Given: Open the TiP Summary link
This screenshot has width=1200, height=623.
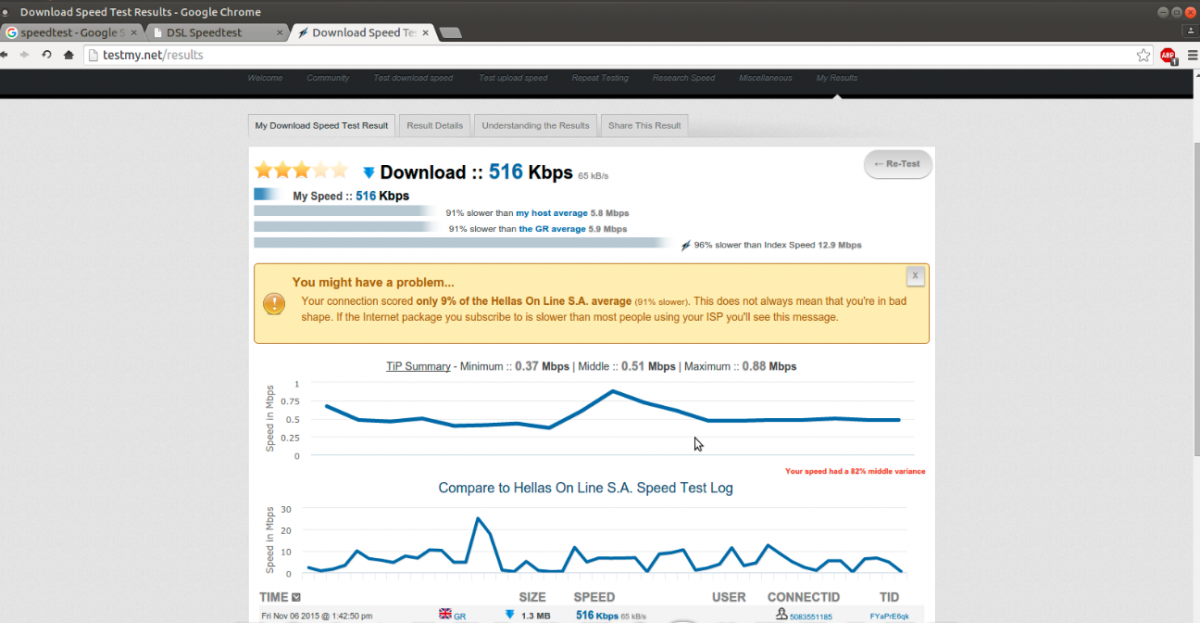Looking at the screenshot, I should [418, 366].
